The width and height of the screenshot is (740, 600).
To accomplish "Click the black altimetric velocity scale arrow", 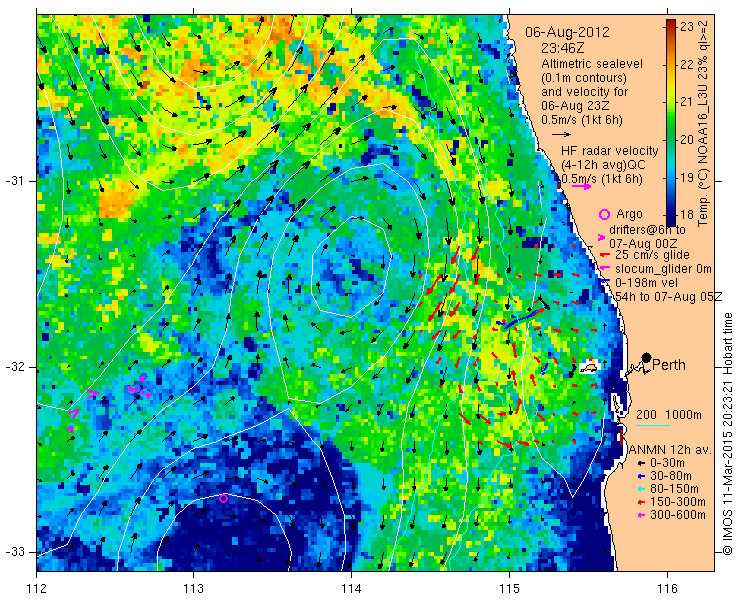I will (561, 135).
